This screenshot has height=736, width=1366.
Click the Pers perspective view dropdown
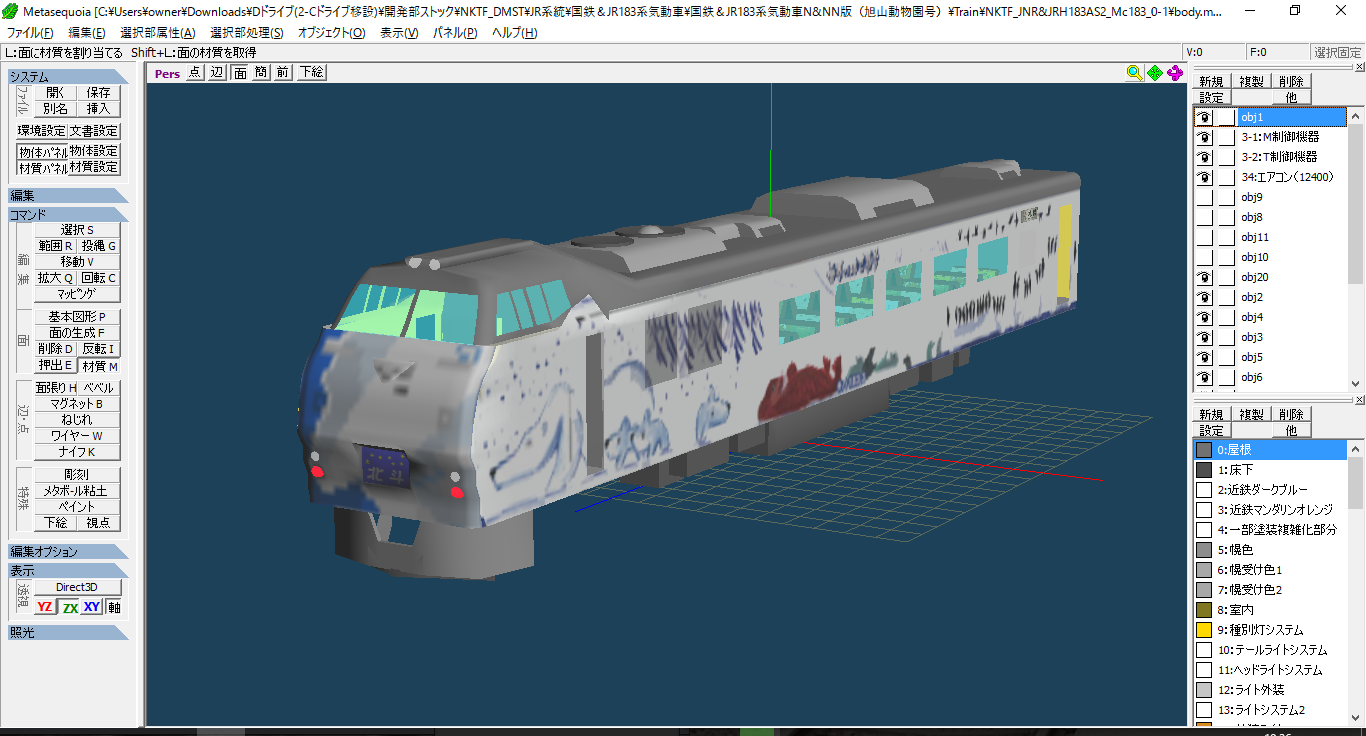[x=167, y=72]
